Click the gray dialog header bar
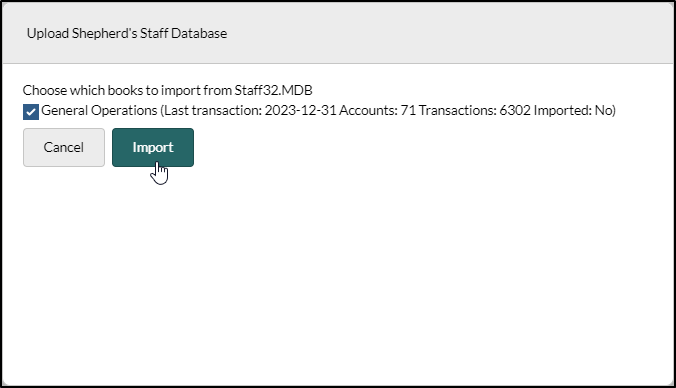The image size is (676, 388). coord(338,33)
